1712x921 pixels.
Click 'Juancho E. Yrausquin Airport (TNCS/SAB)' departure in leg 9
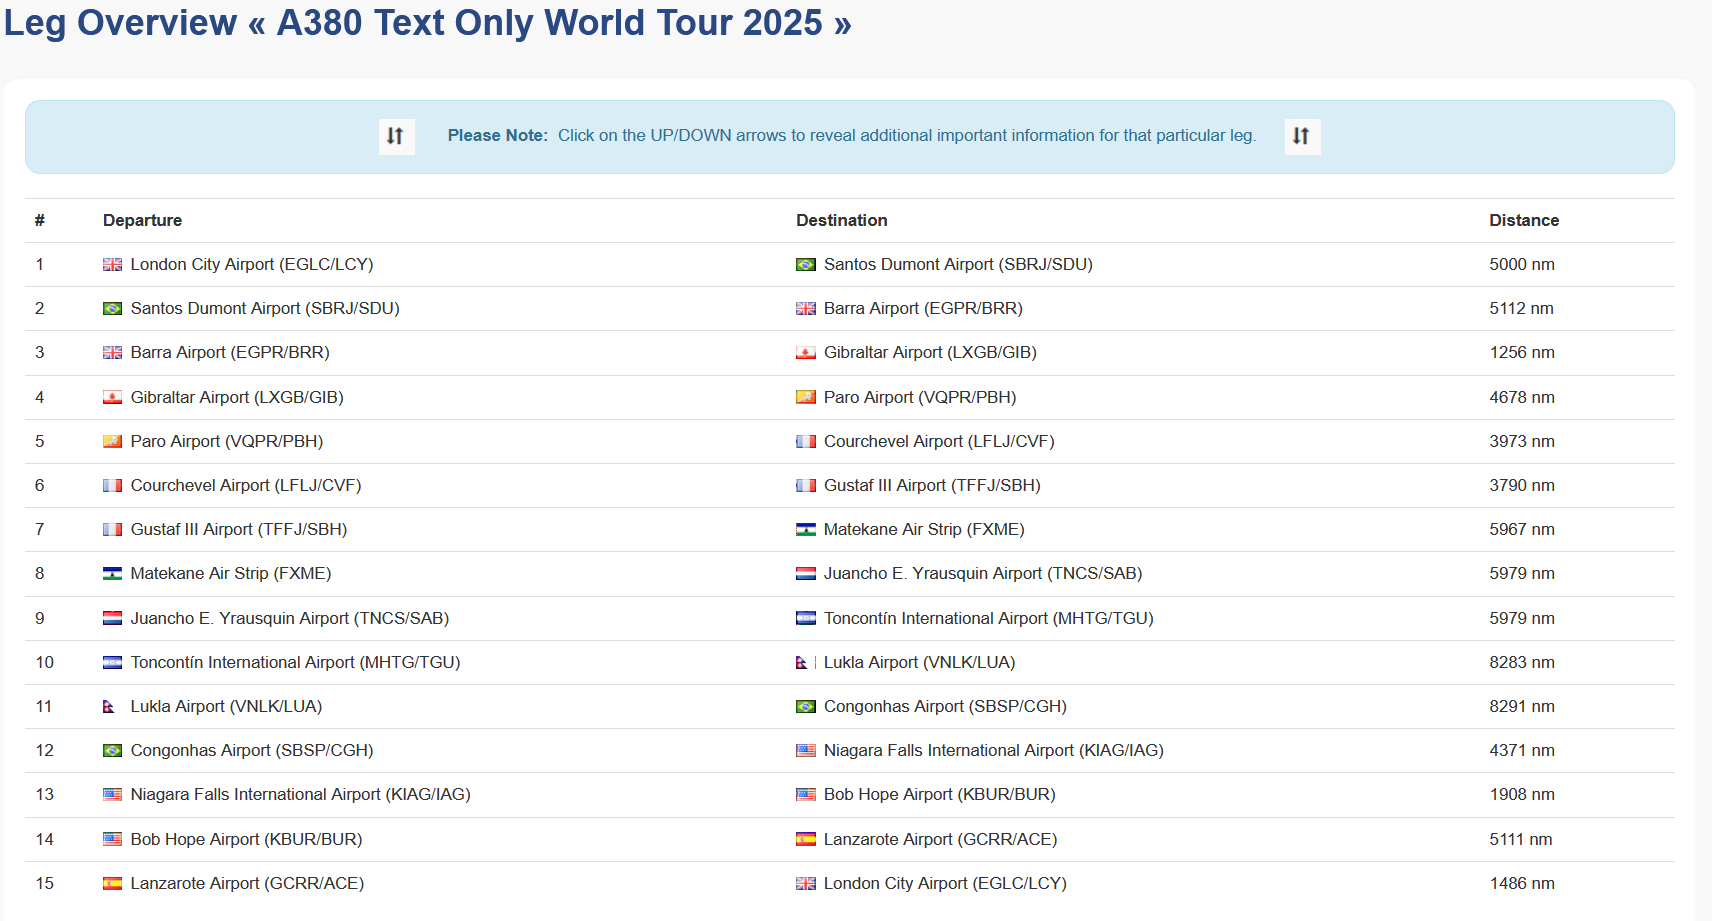[290, 619]
